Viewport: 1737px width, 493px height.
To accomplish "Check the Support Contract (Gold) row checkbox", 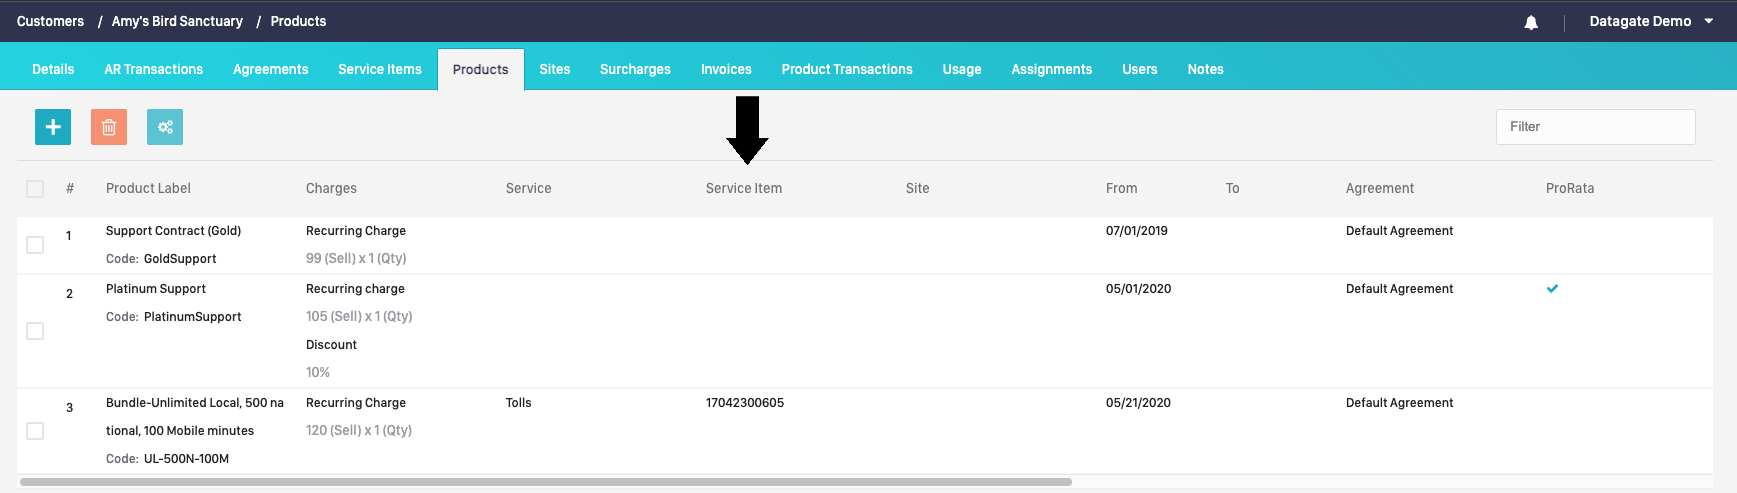I will pos(35,245).
